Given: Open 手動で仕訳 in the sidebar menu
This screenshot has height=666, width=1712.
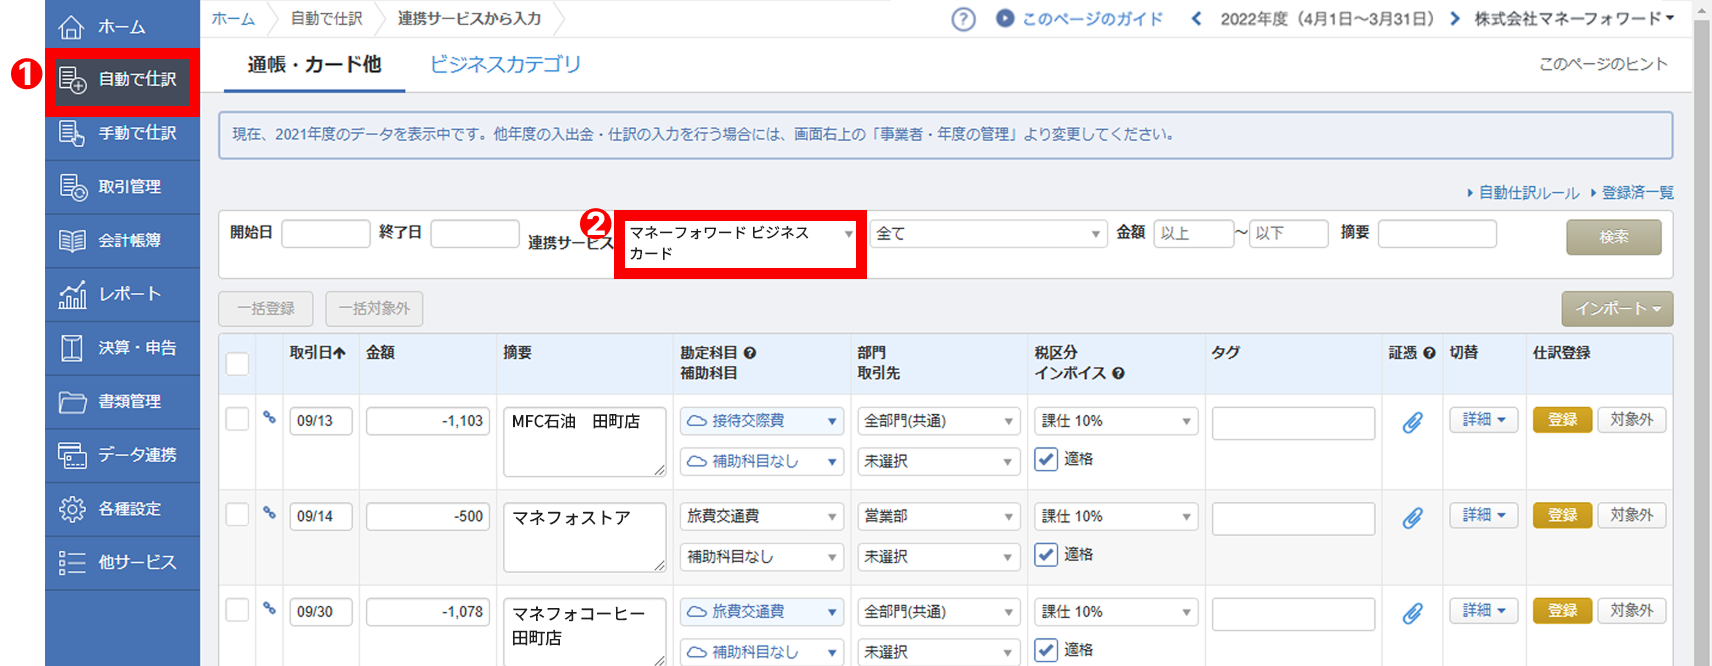Looking at the screenshot, I should pyautogui.click(x=122, y=133).
